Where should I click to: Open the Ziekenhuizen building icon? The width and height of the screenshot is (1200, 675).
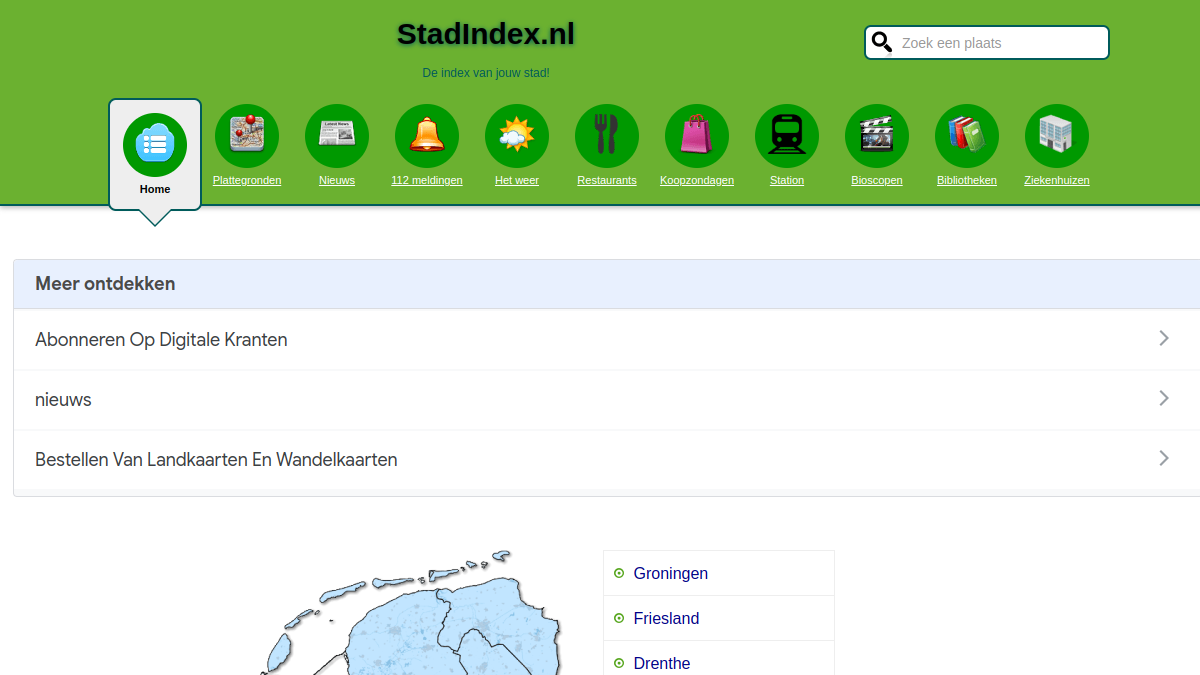tap(1057, 136)
